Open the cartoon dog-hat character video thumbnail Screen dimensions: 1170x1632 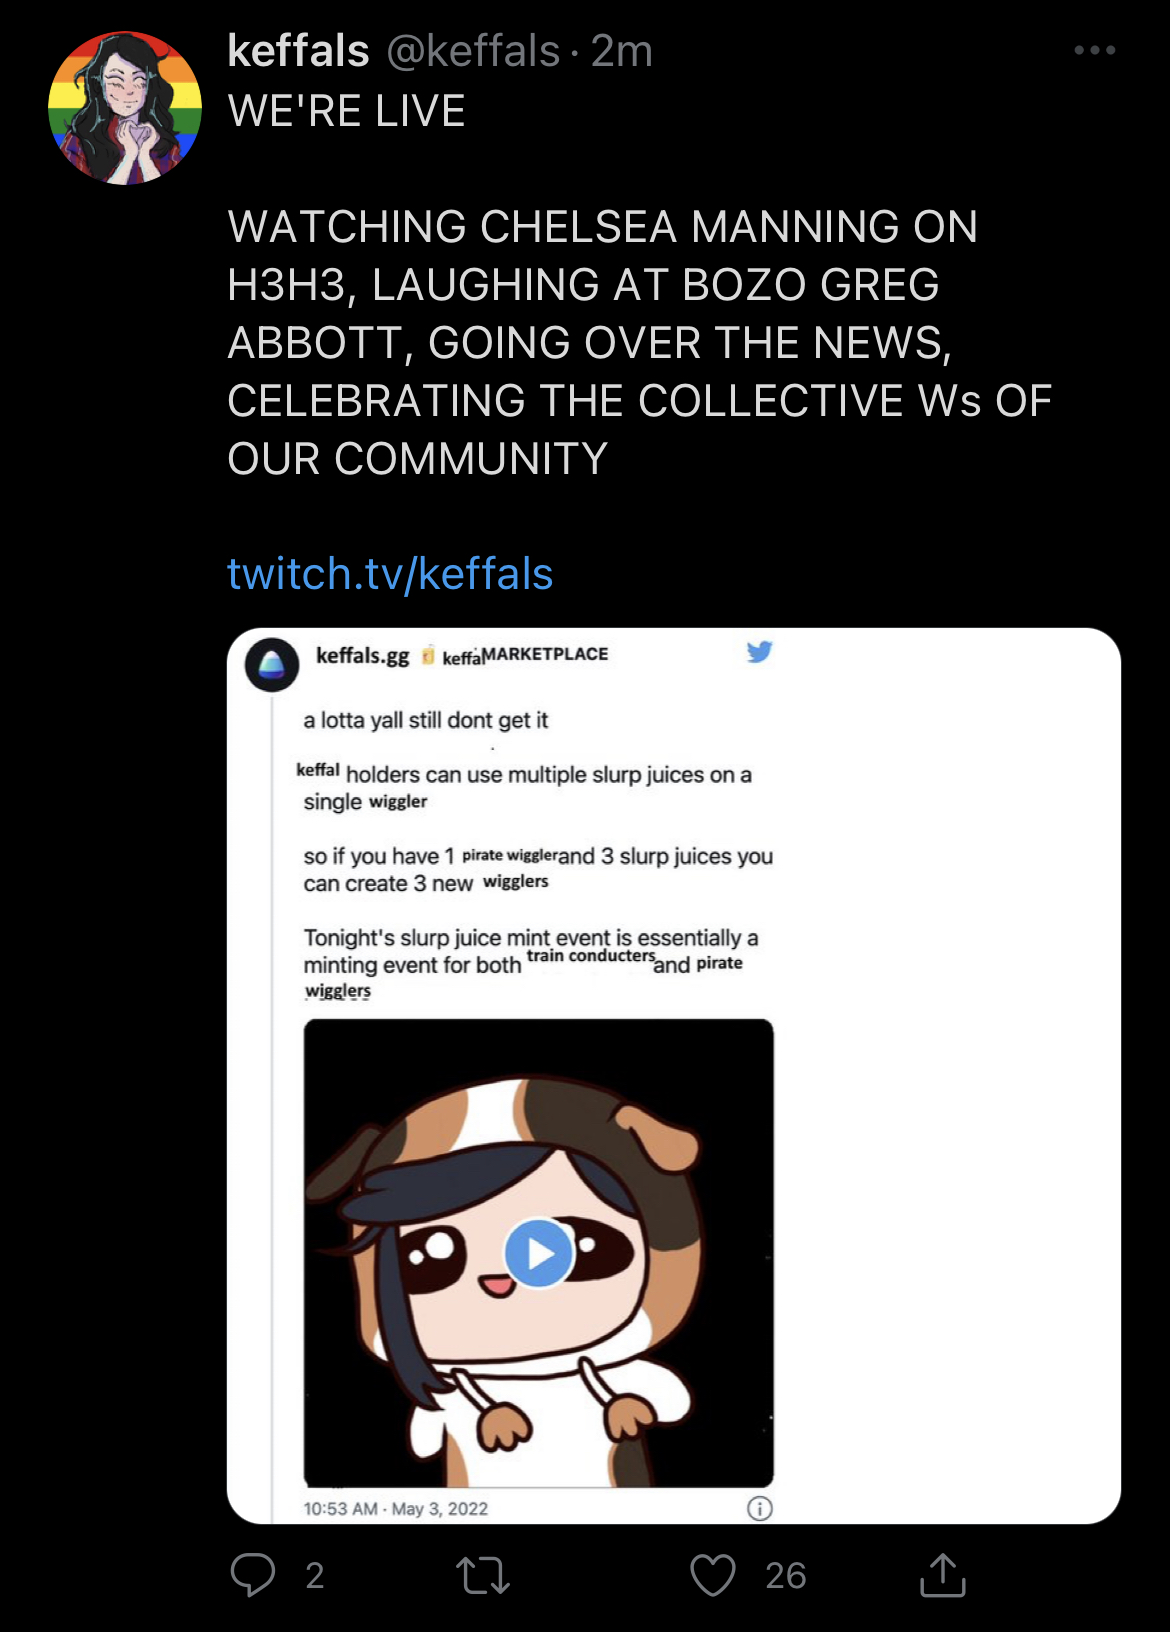coord(539,1253)
